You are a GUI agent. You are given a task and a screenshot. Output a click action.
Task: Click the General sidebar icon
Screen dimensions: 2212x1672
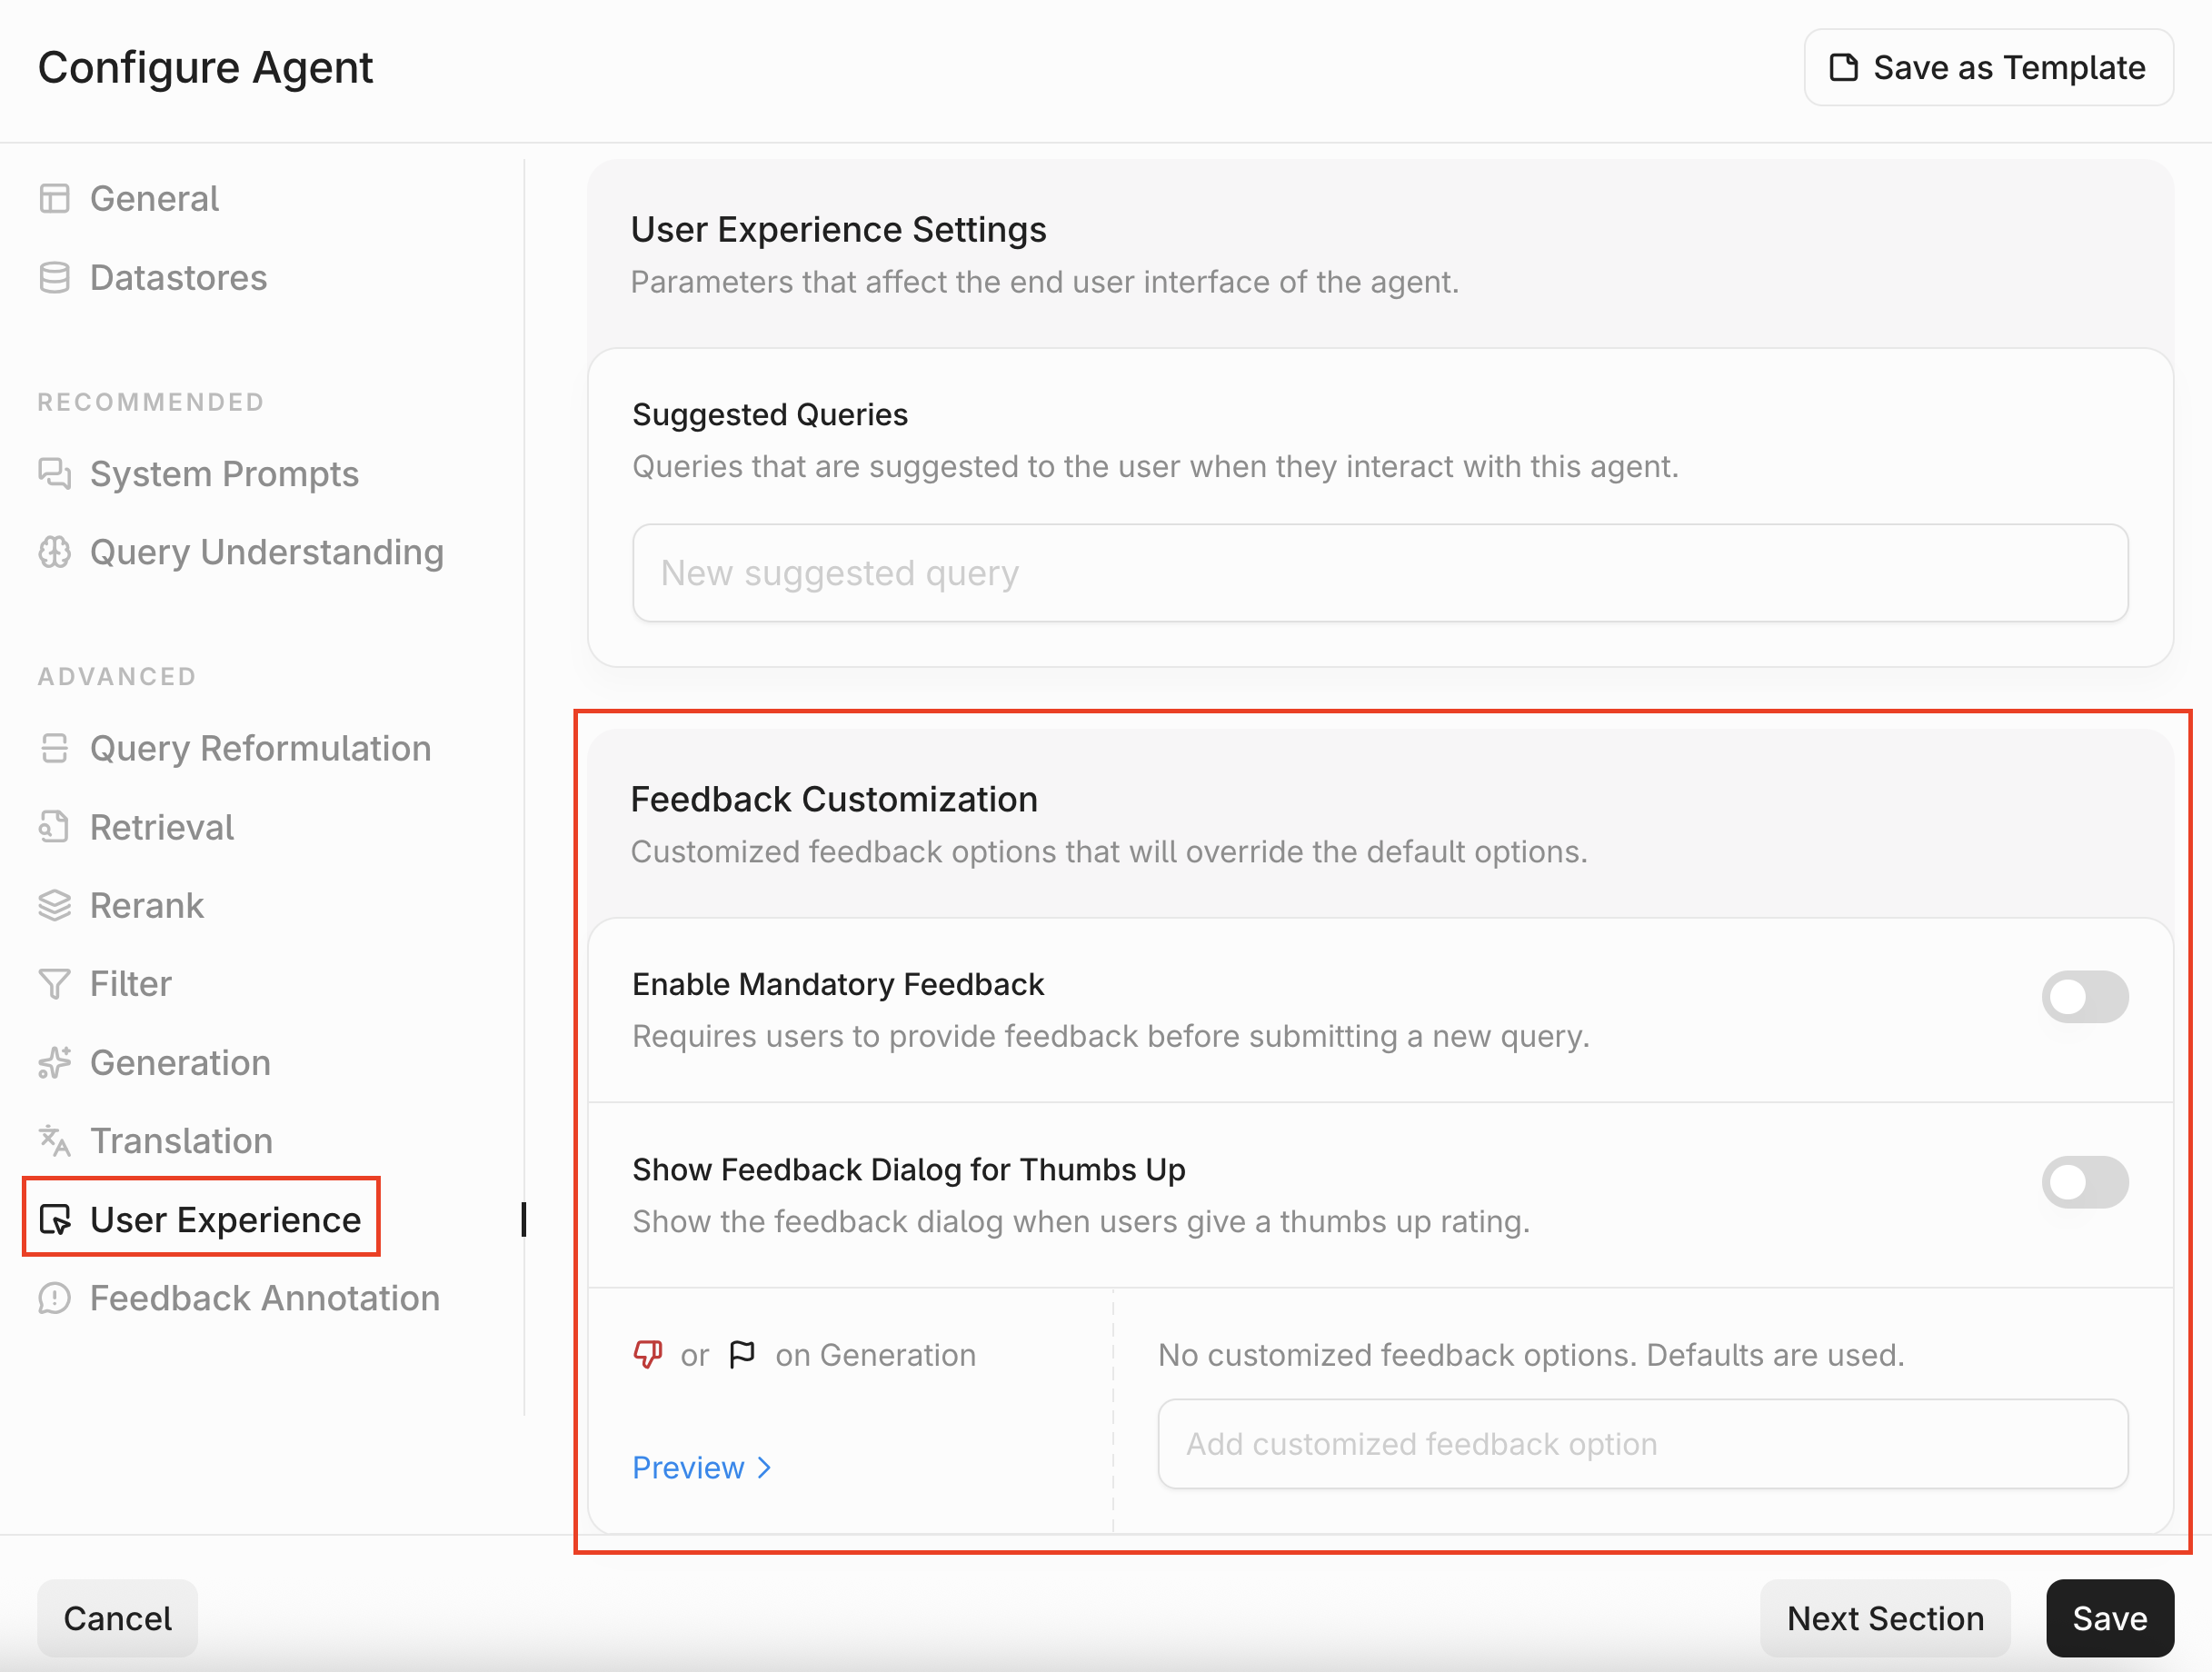click(x=54, y=199)
